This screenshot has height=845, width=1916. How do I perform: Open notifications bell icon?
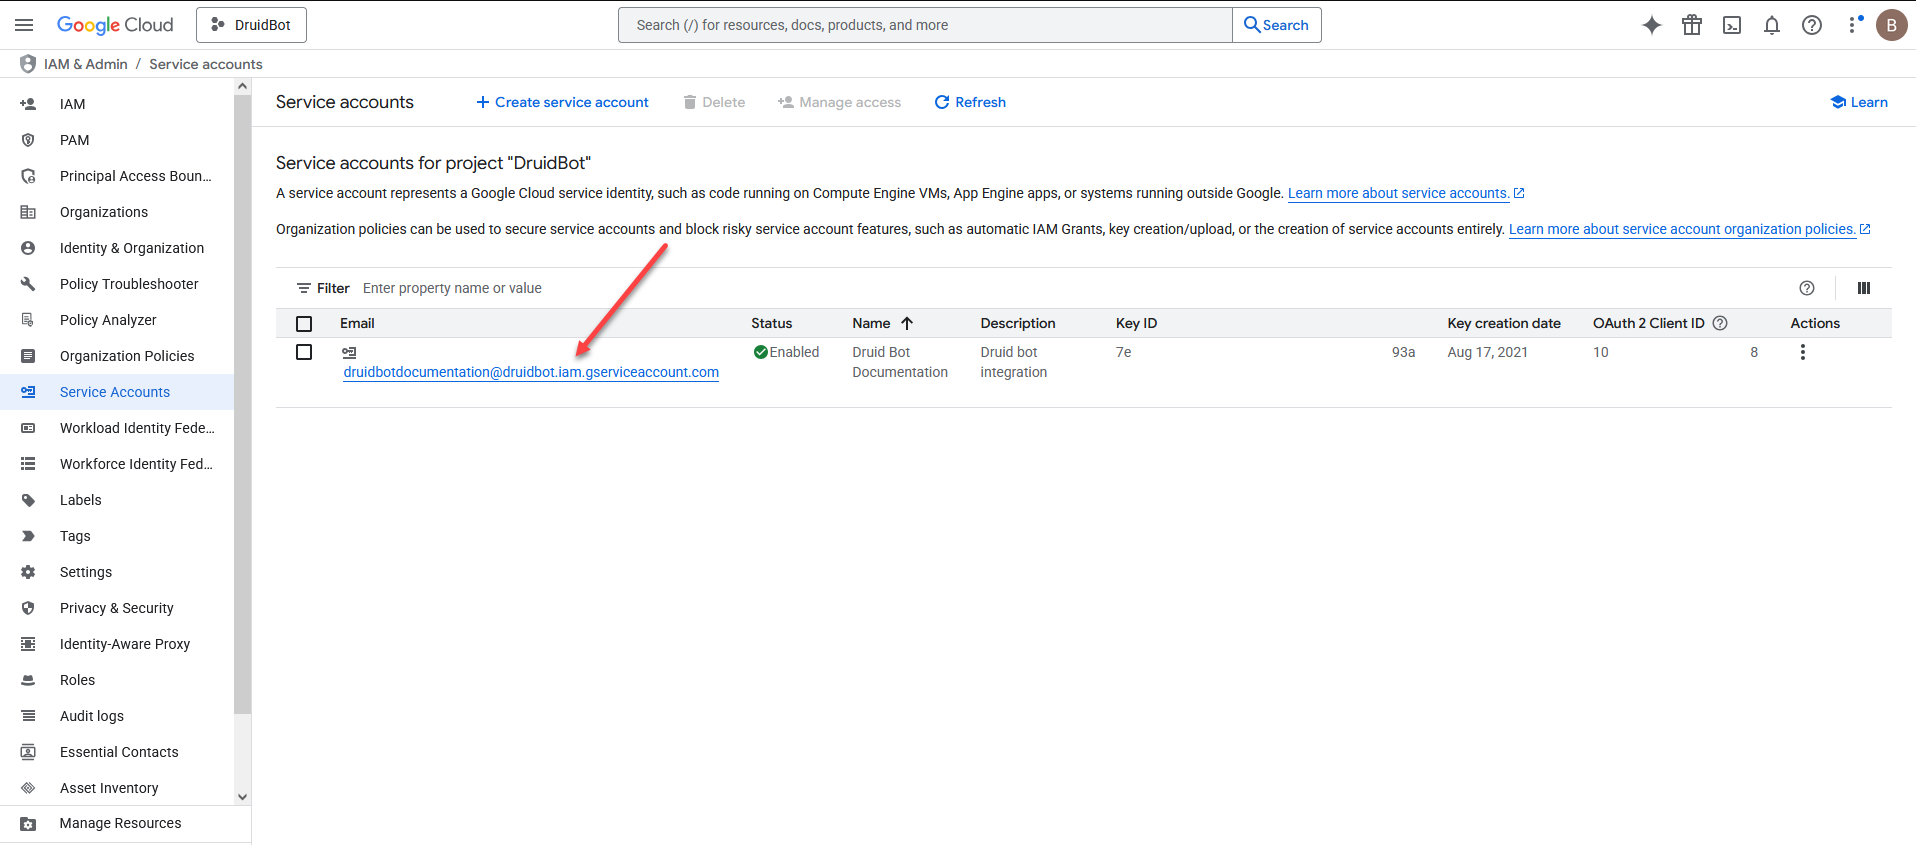1772,25
